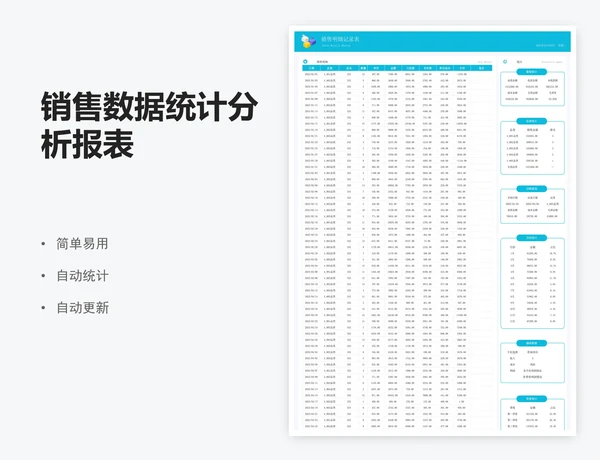This screenshot has height=460, width=600.
Task: Click the round icon heading the statistics sidebar
Action: (505, 62)
